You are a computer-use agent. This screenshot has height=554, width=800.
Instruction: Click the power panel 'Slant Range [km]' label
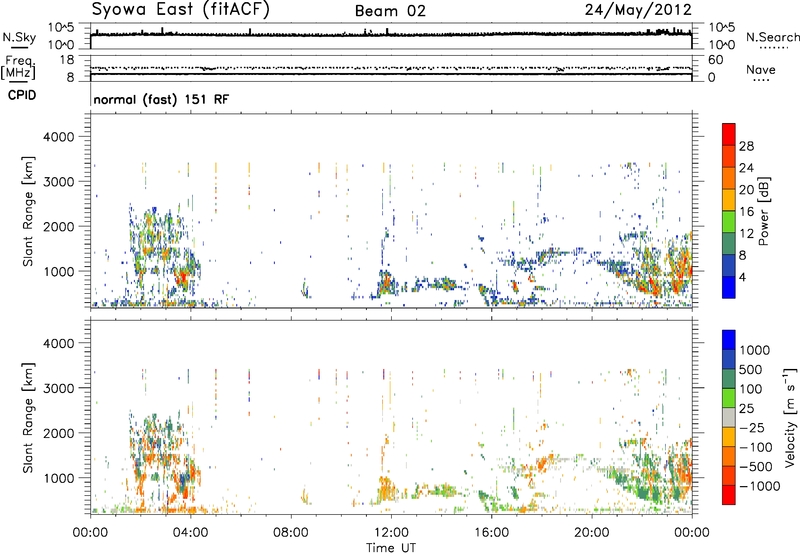pos(28,211)
